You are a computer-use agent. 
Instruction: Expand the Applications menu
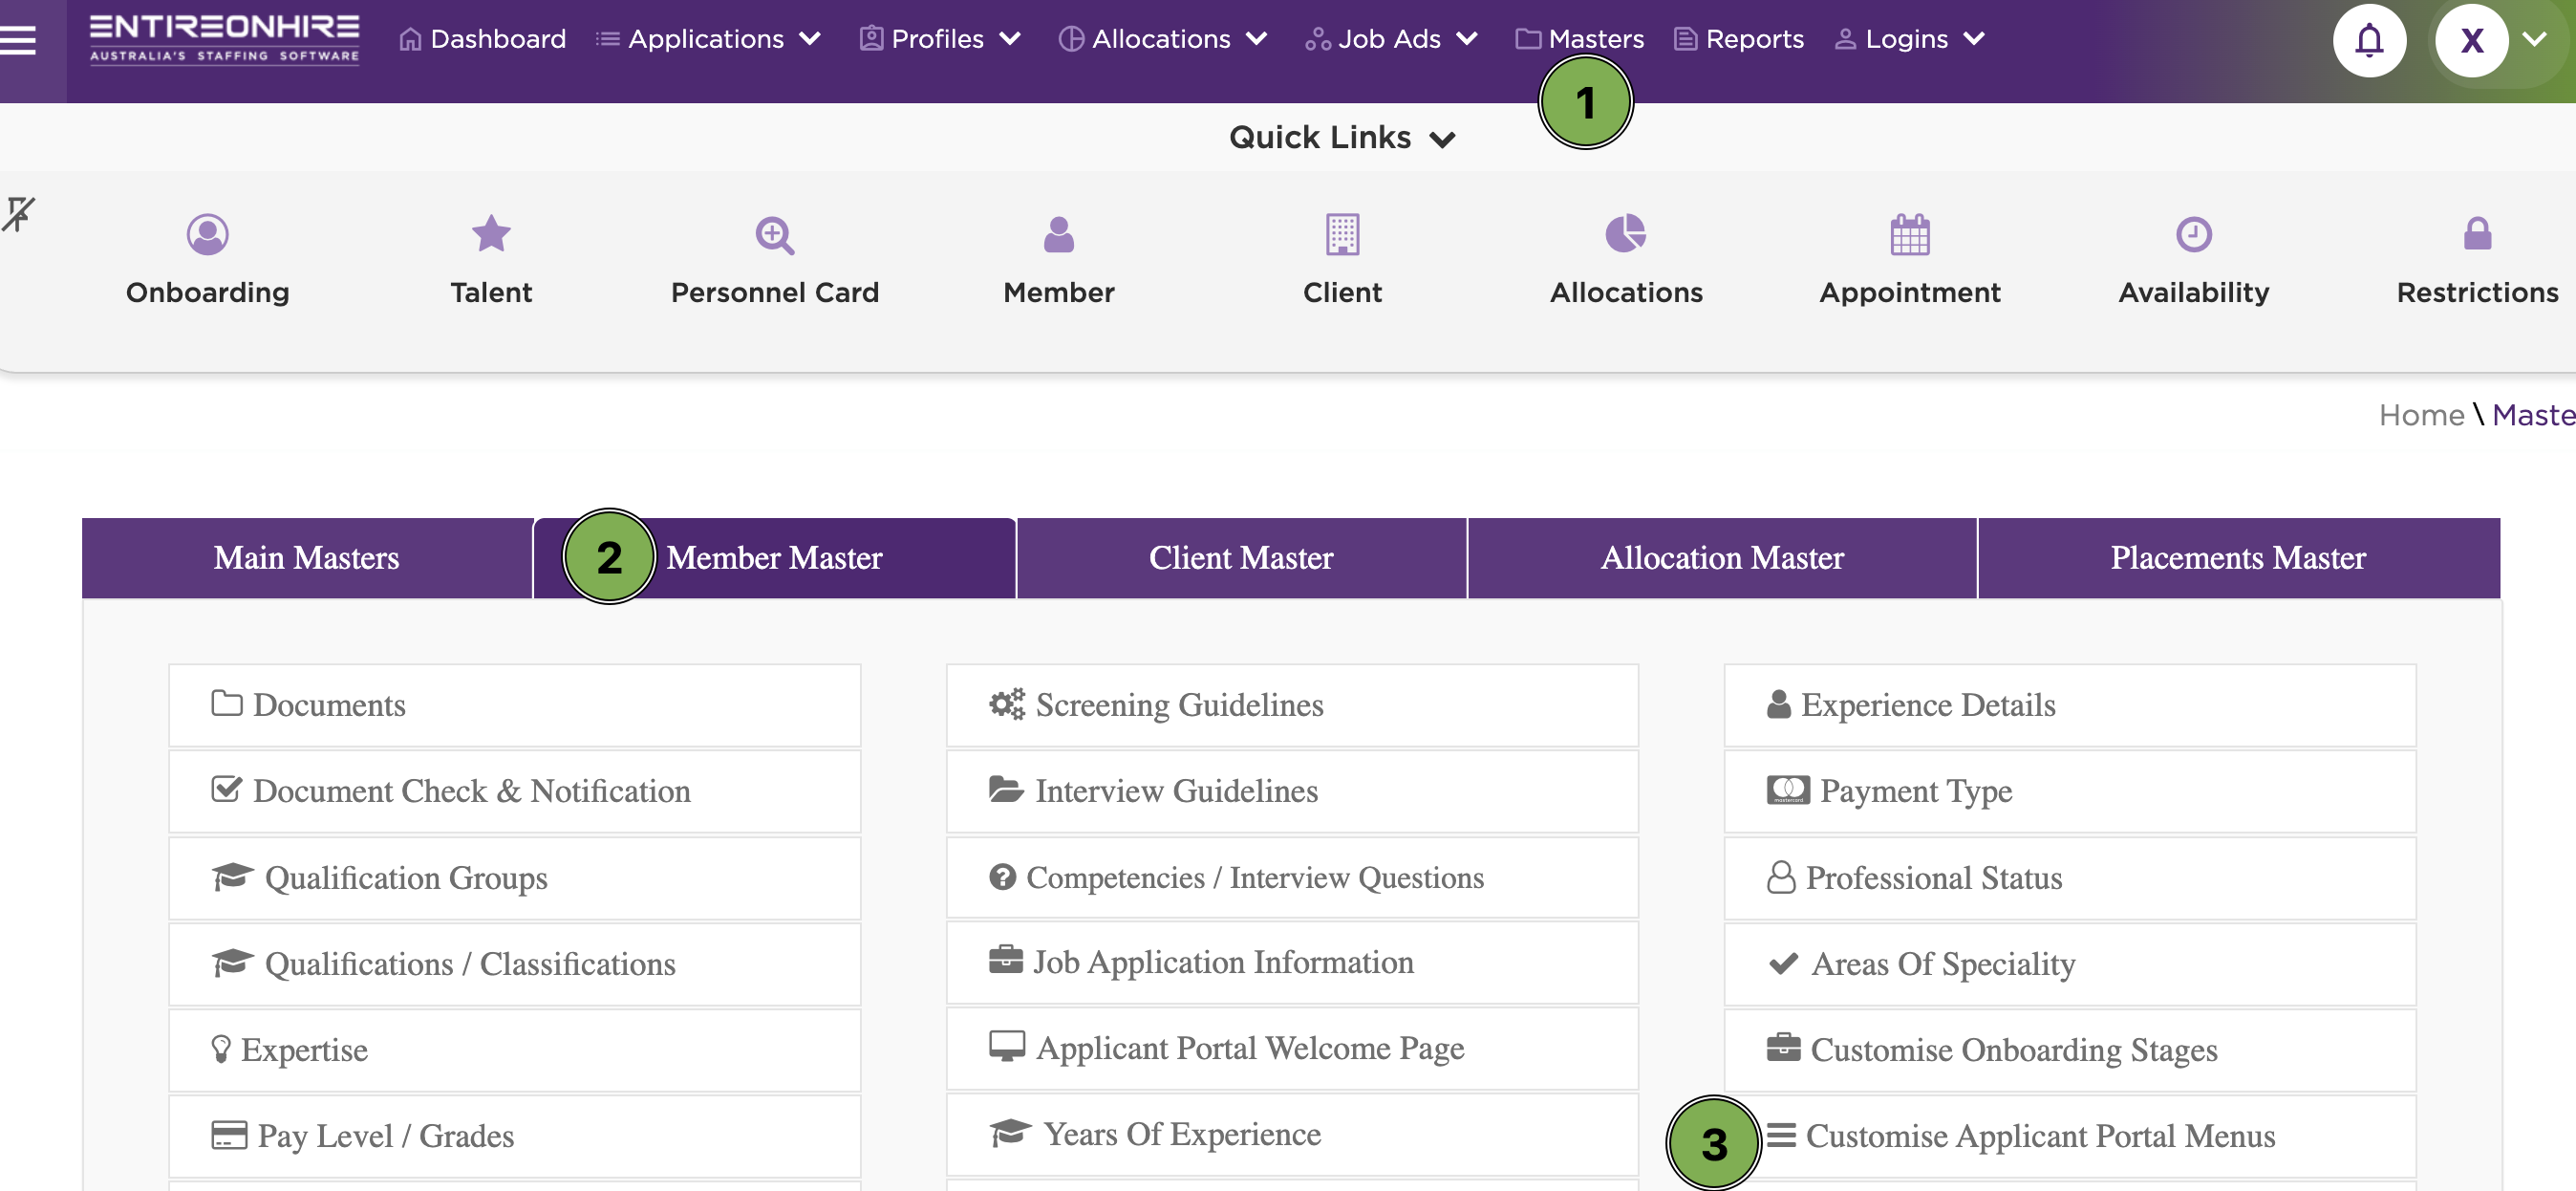tap(708, 39)
